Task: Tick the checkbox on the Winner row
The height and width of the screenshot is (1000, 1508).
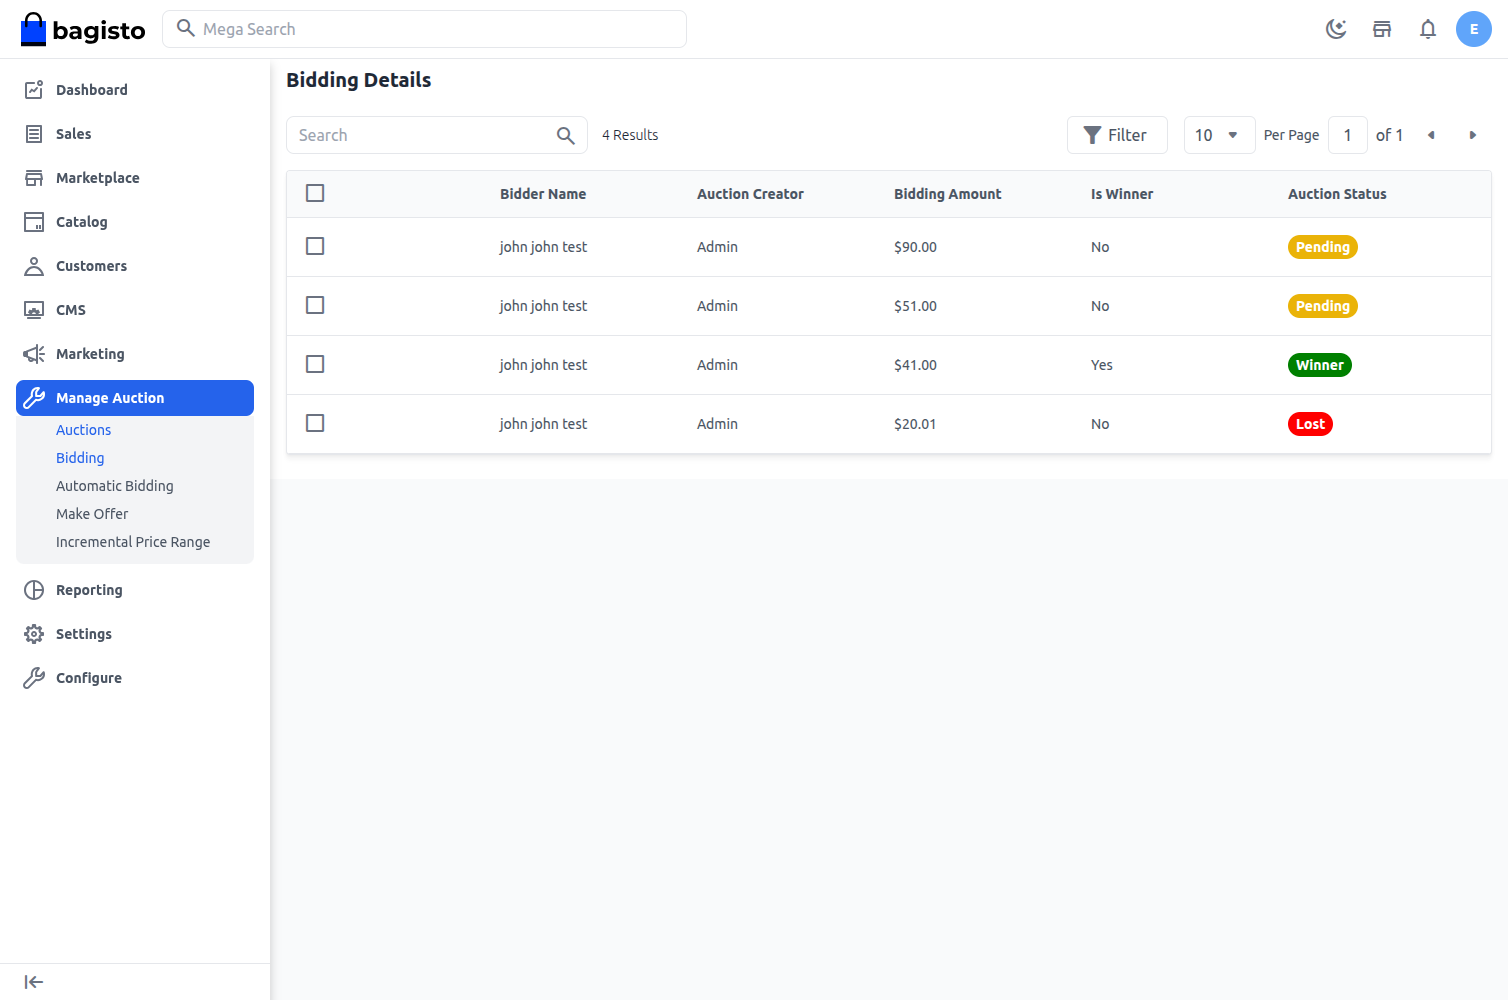Action: click(315, 364)
